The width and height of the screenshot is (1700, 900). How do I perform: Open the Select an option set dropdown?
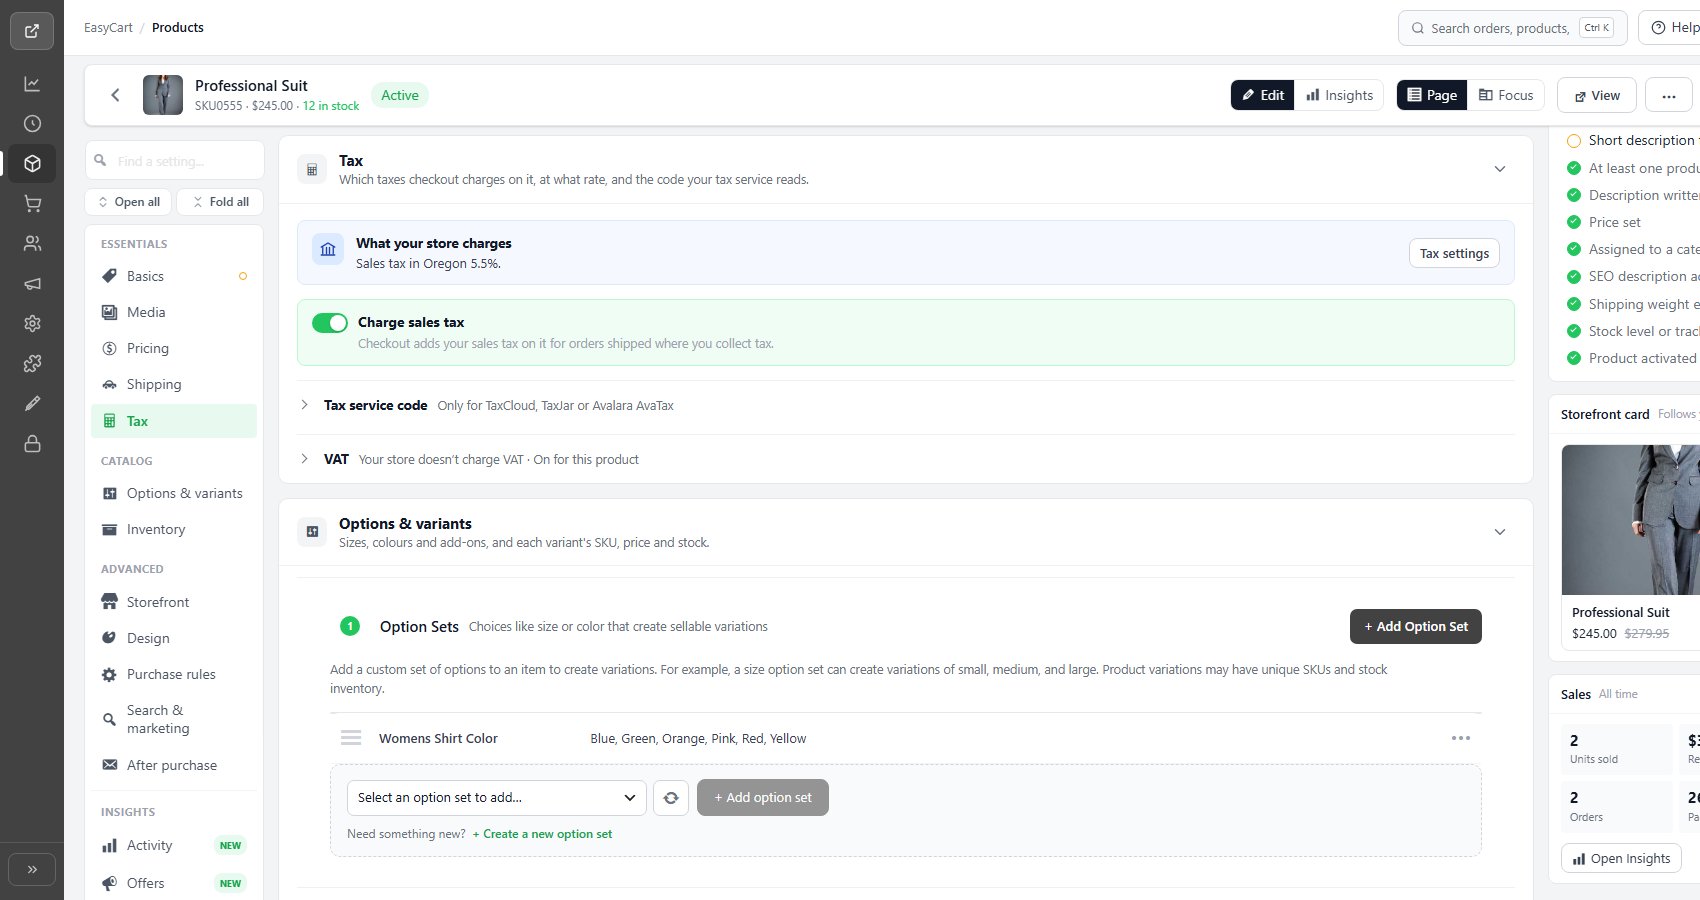(x=497, y=798)
